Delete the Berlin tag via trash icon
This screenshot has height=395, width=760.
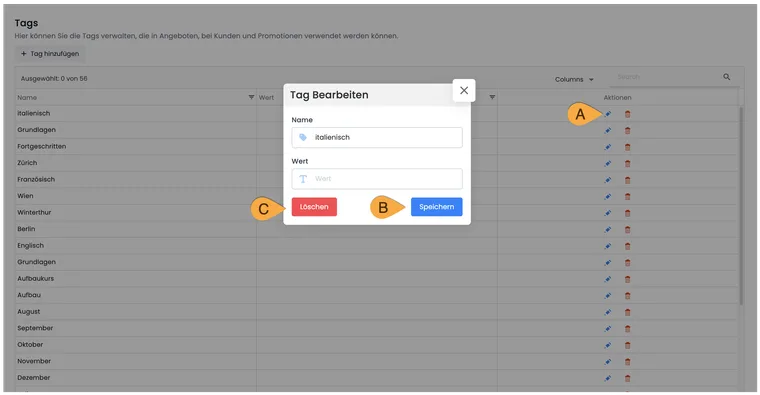click(x=628, y=230)
